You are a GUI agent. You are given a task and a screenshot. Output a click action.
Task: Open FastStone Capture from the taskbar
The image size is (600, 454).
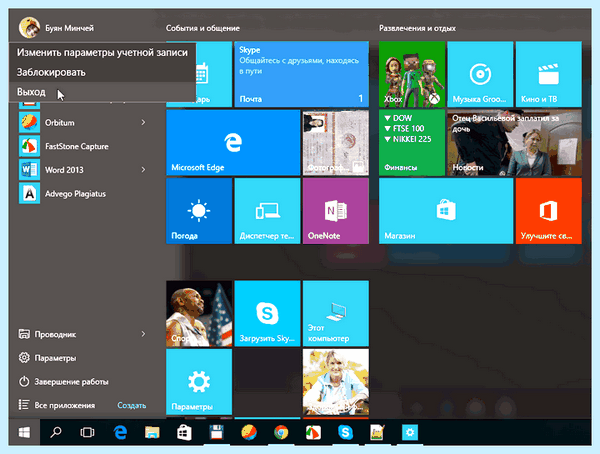[313, 433]
